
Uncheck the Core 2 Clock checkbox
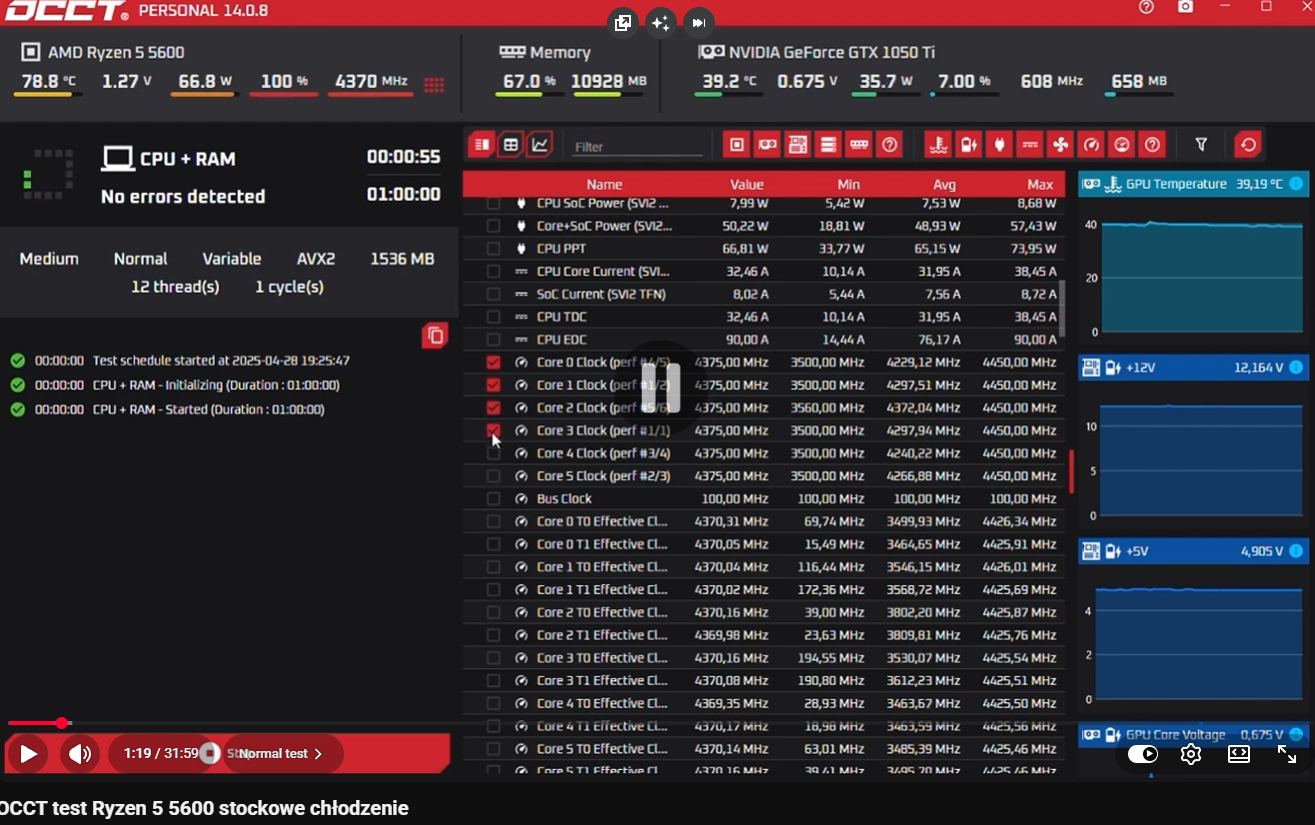[x=493, y=408]
